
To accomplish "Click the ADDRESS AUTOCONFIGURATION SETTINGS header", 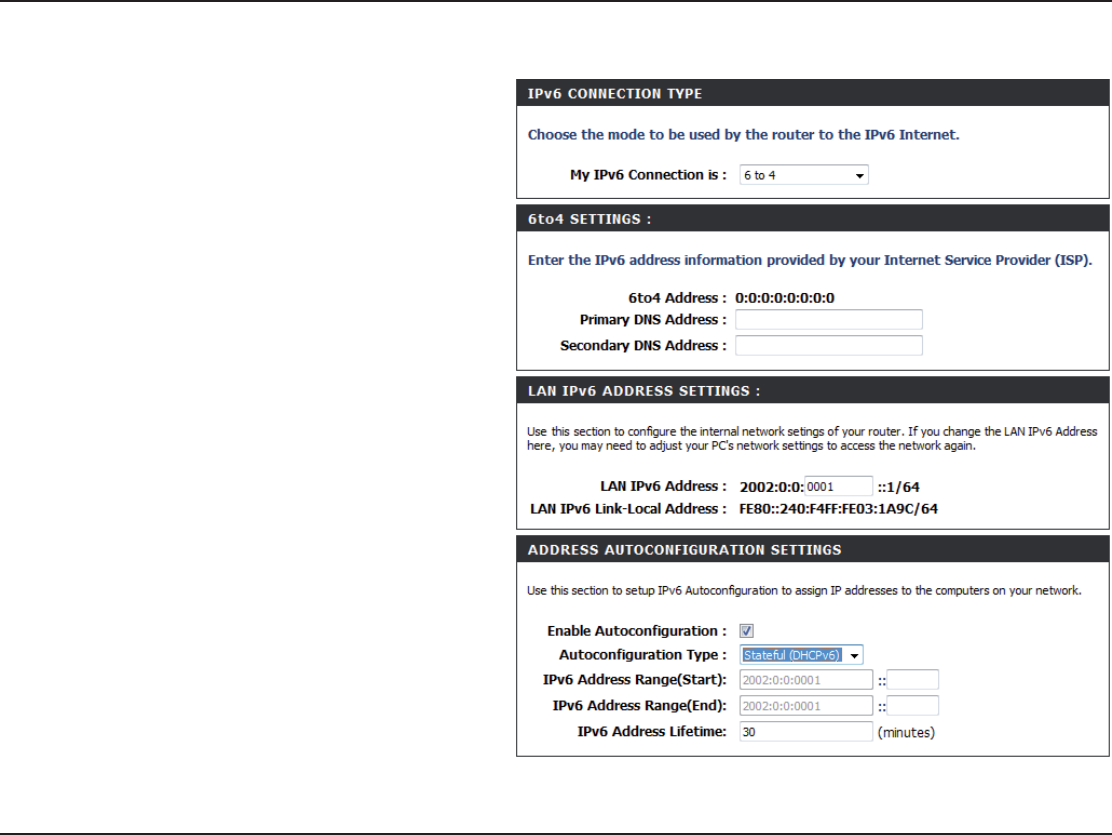I will pyautogui.click(x=813, y=550).
